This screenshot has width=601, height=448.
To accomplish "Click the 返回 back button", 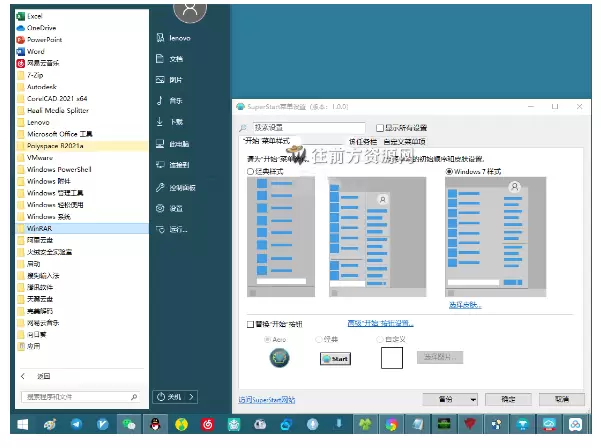I will [35, 376].
